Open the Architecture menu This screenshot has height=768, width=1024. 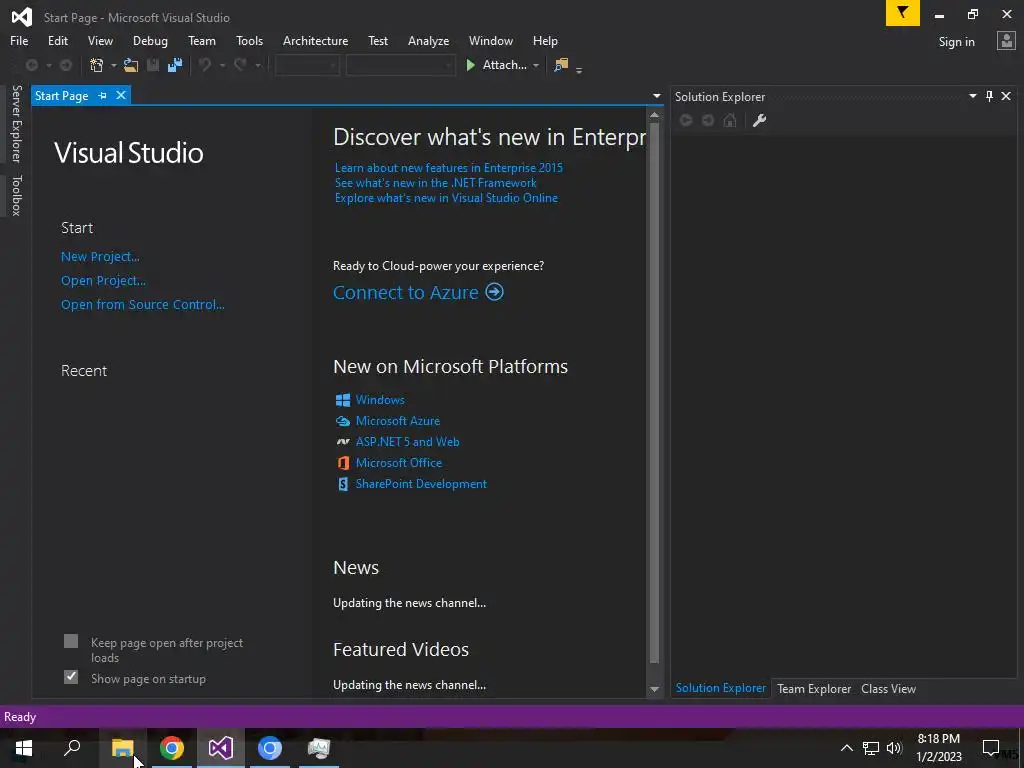point(315,40)
